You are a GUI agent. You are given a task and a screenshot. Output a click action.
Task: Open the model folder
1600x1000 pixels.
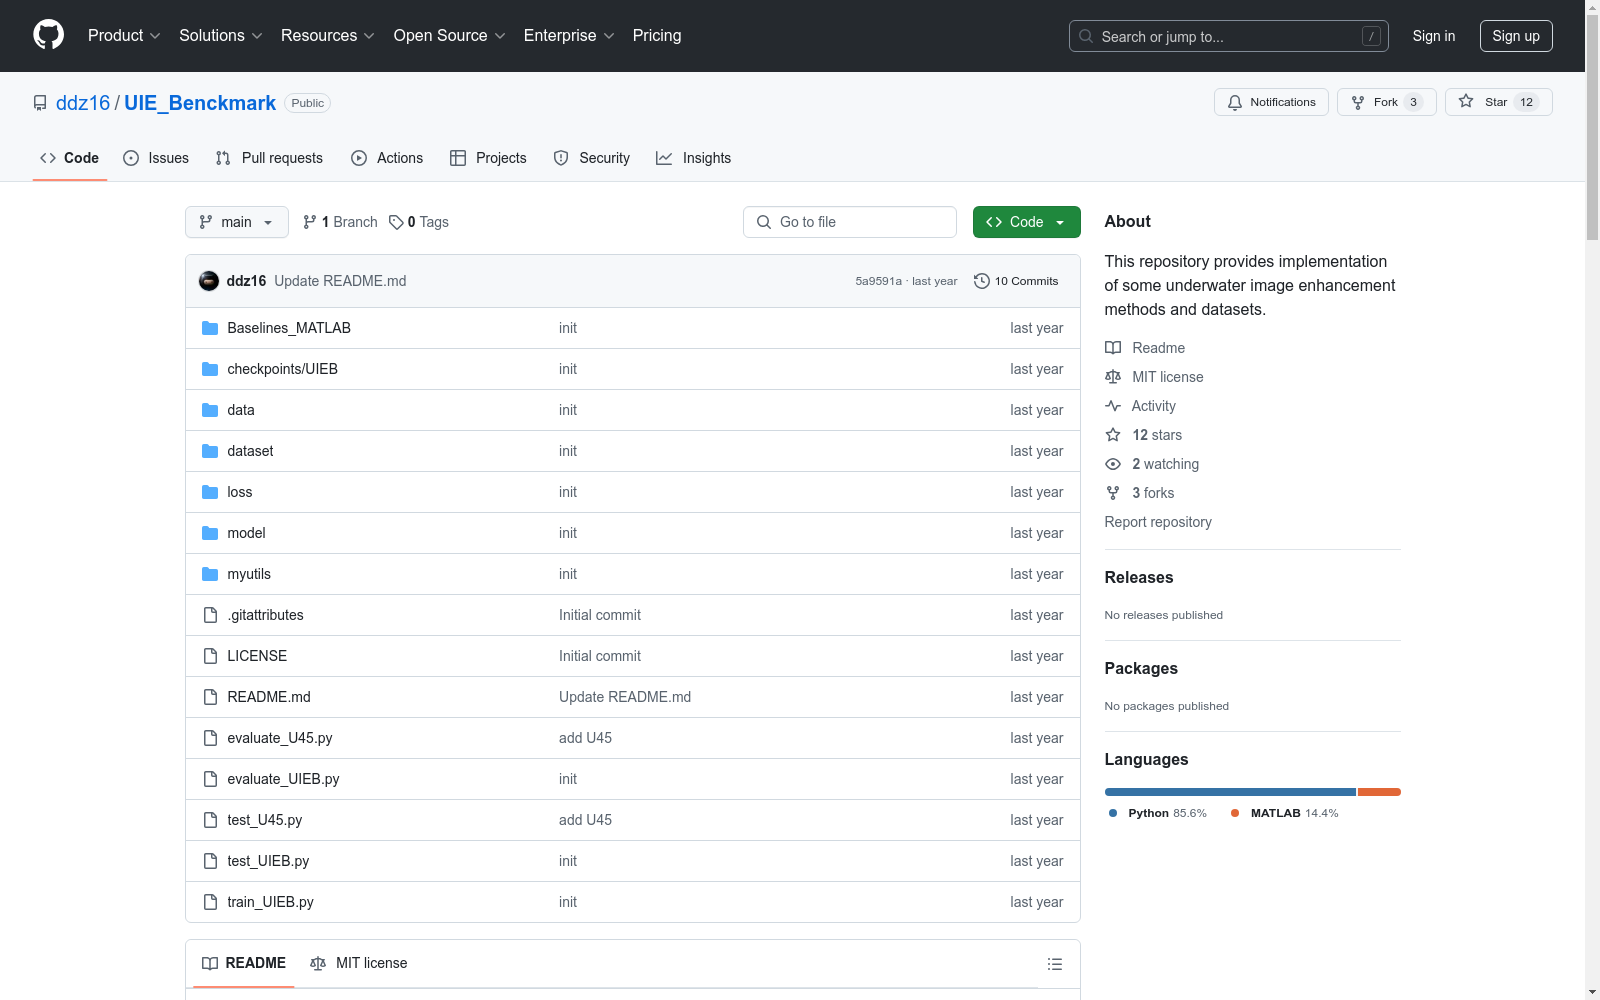(x=246, y=533)
